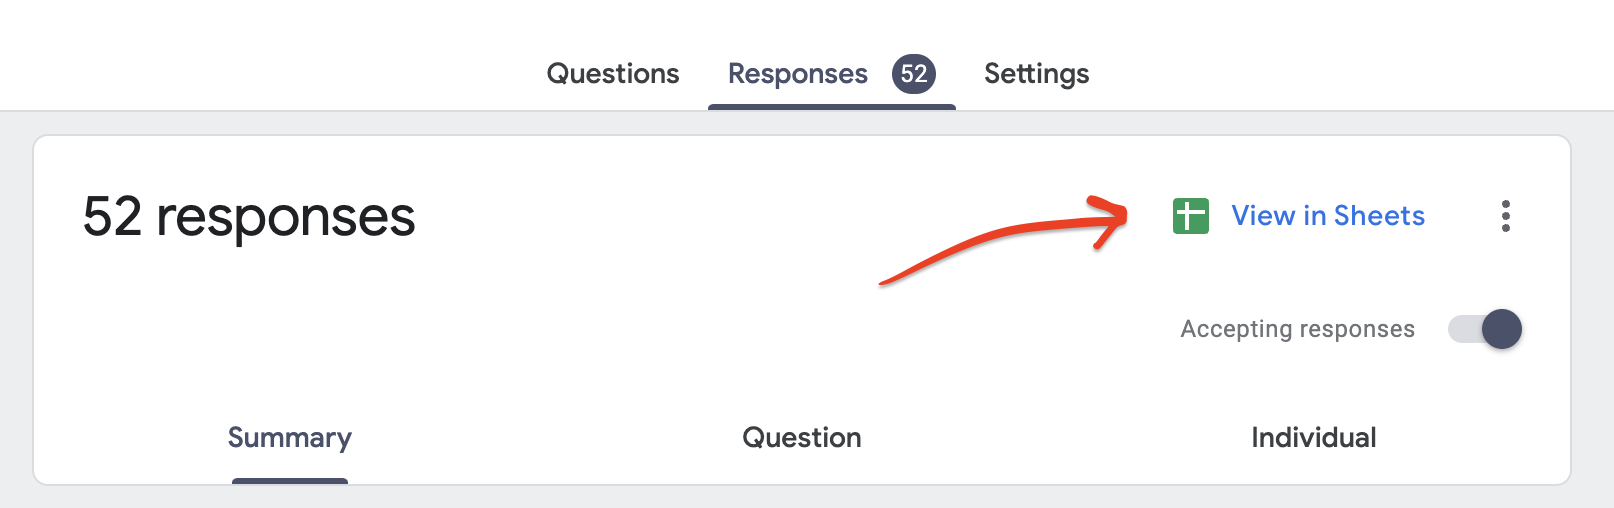Click the middle dot of the vertical ellipsis
Image resolution: width=1614 pixels, height=508 pixels.
pos(1505,216)
